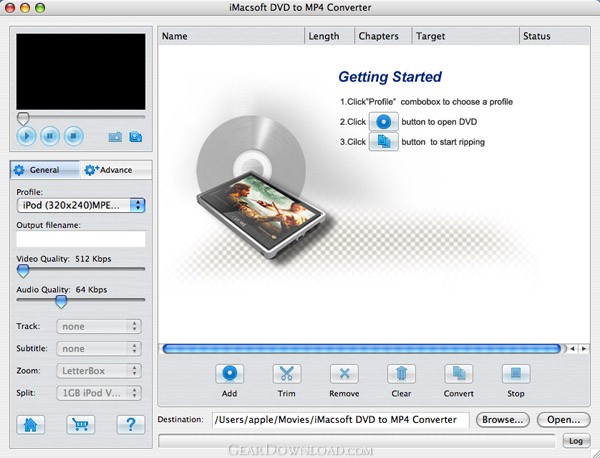This screenshot has height=458, width=600.
Task: Click the Audio Quality 64 Kbps label
Action: (x=62, y=290)
